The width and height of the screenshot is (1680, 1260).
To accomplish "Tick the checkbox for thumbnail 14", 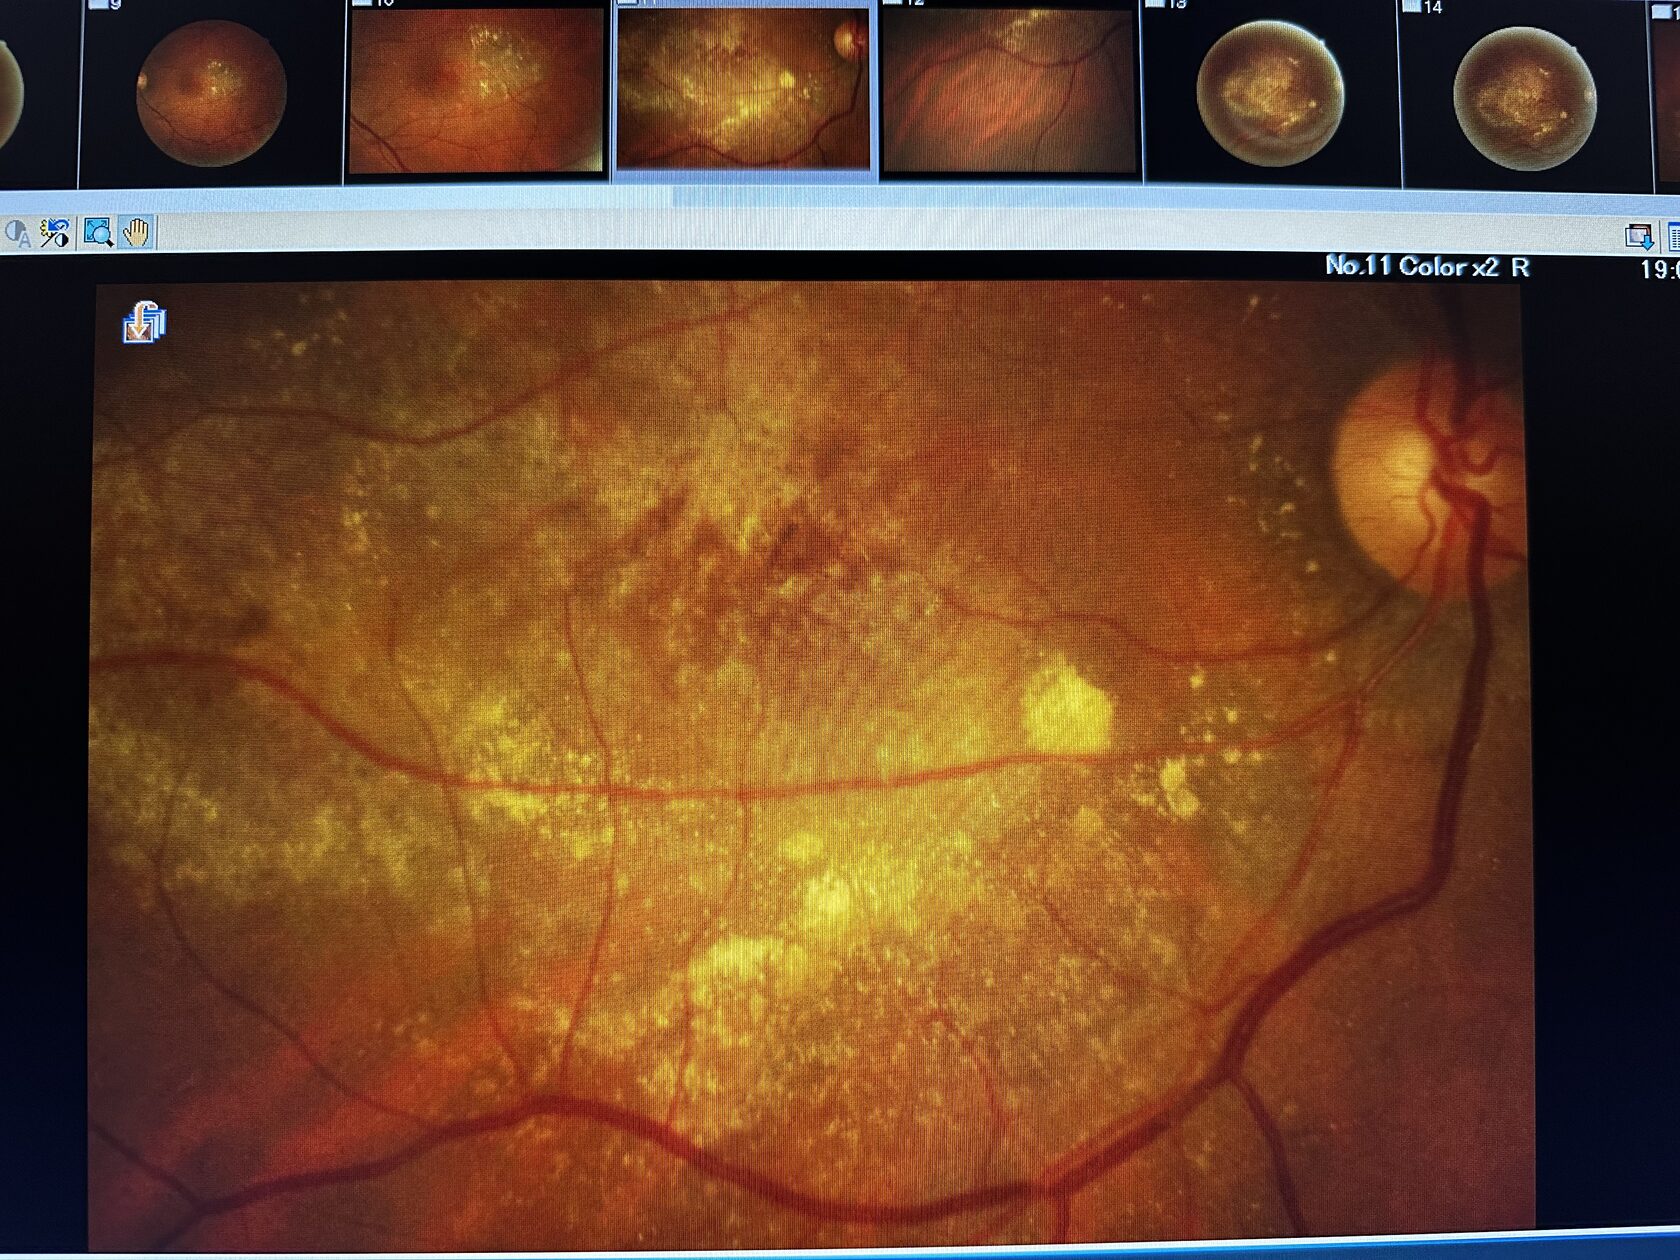I will (1411, 6).
